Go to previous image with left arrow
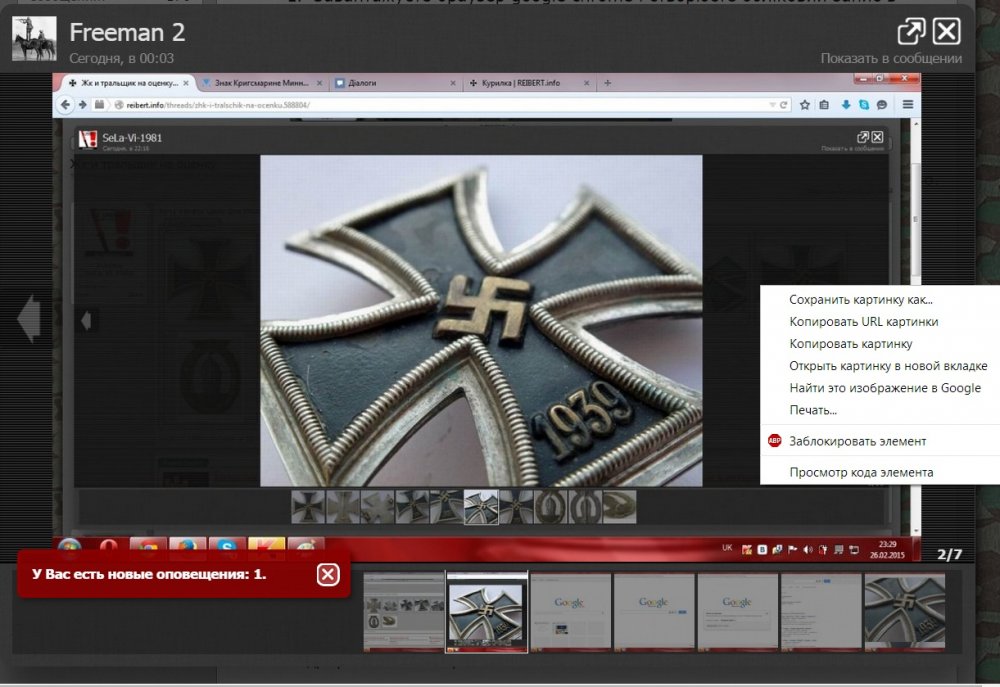 point(28,318)
